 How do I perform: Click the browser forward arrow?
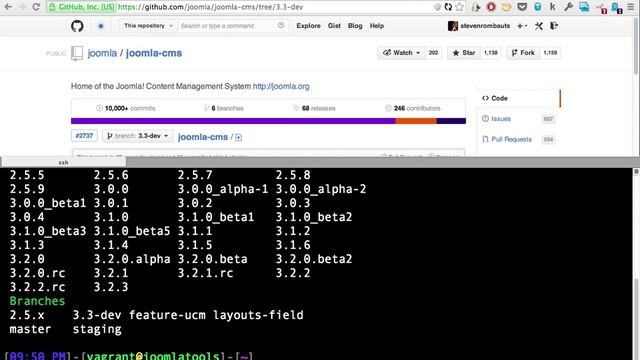tap(22, 7)
